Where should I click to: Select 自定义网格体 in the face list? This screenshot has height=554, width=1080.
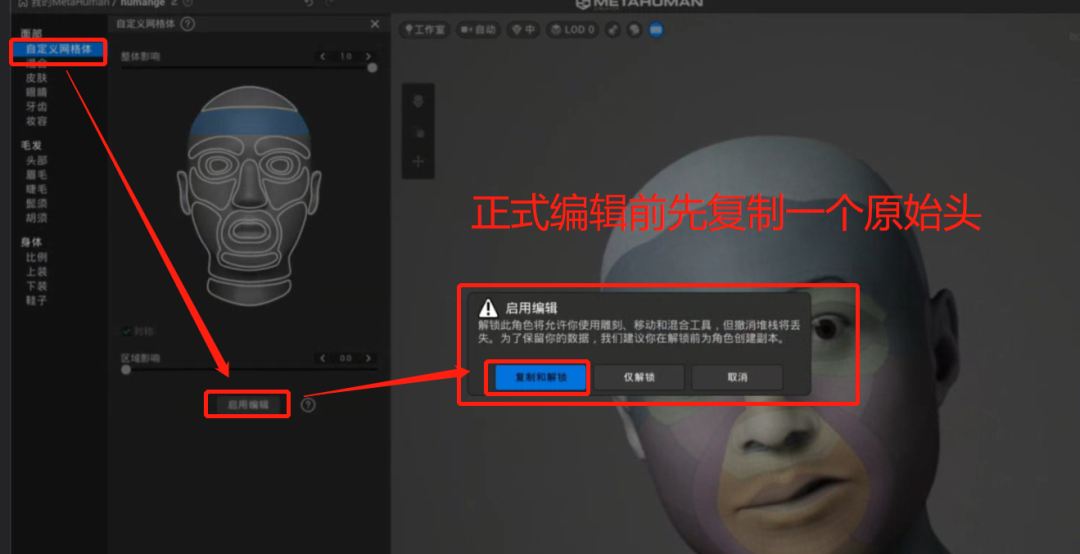59,50
